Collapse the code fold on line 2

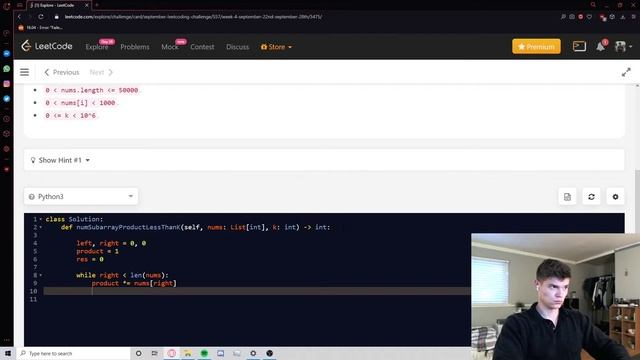40,227
